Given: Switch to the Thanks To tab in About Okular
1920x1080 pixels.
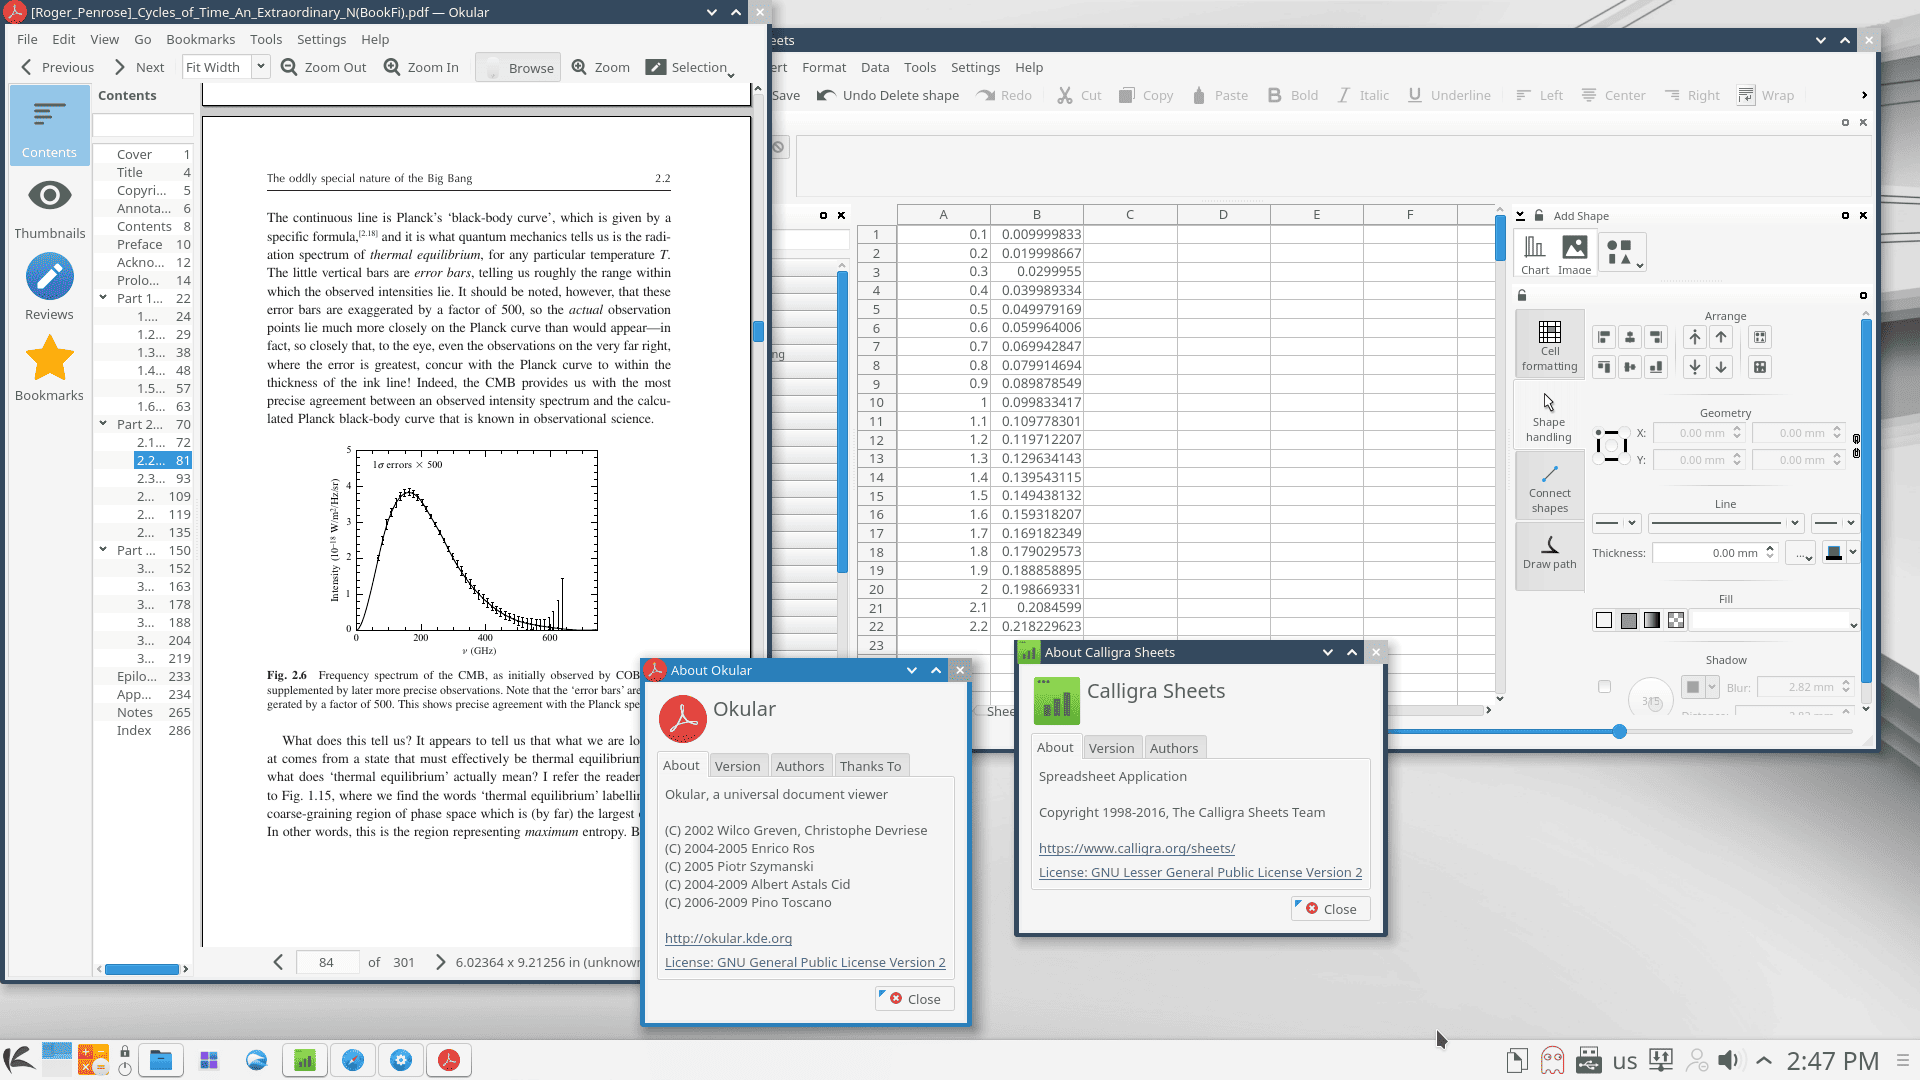Looking at the screenshot, I should (870, 766).
